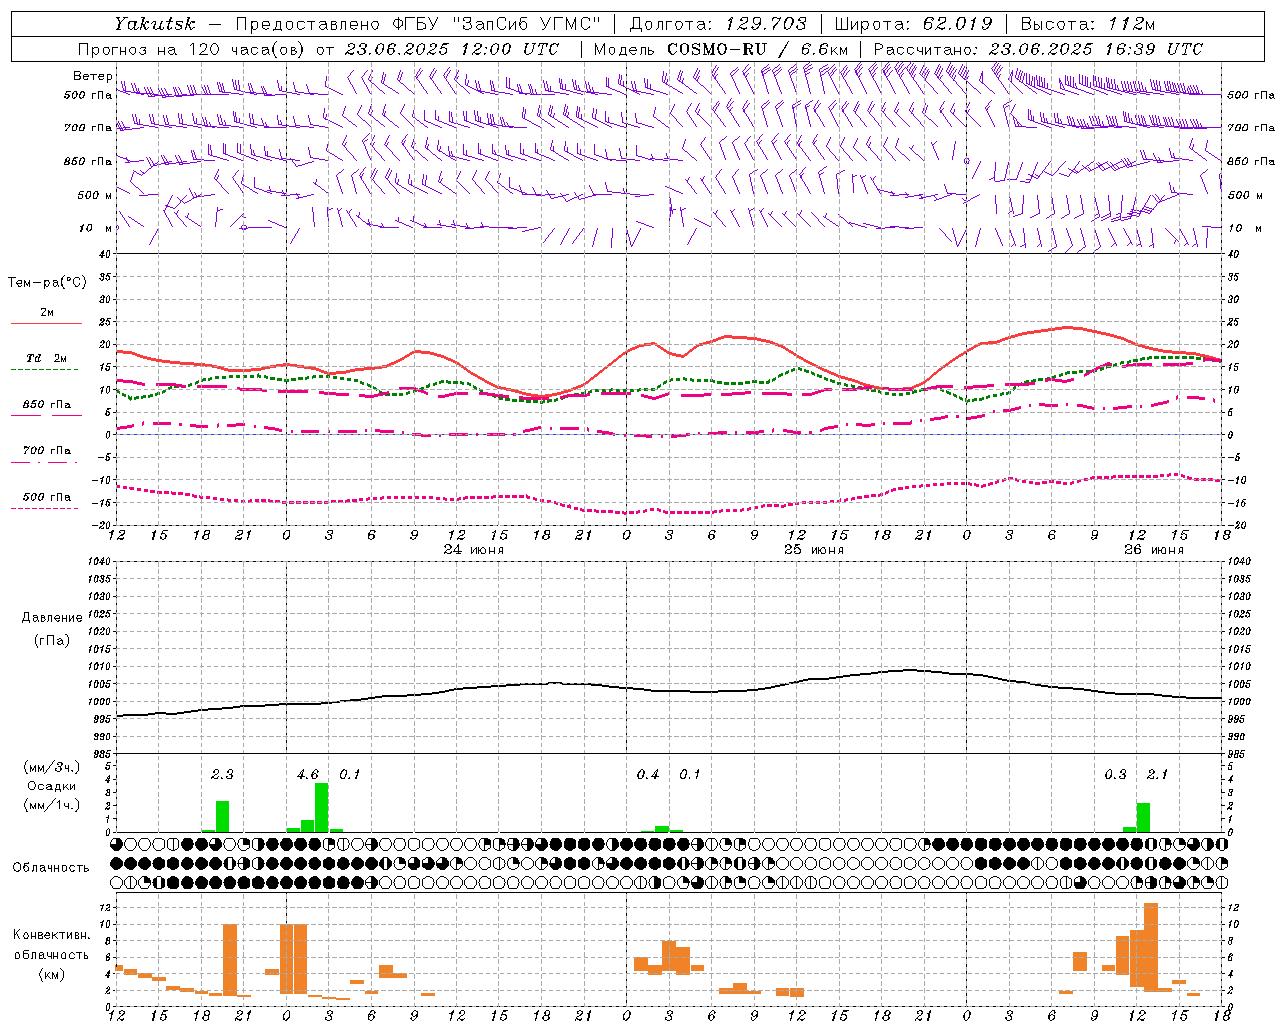Click the (мм/3ч.) units label
This screenshot has width=1280, height=1024.
(x=52, y=767)
